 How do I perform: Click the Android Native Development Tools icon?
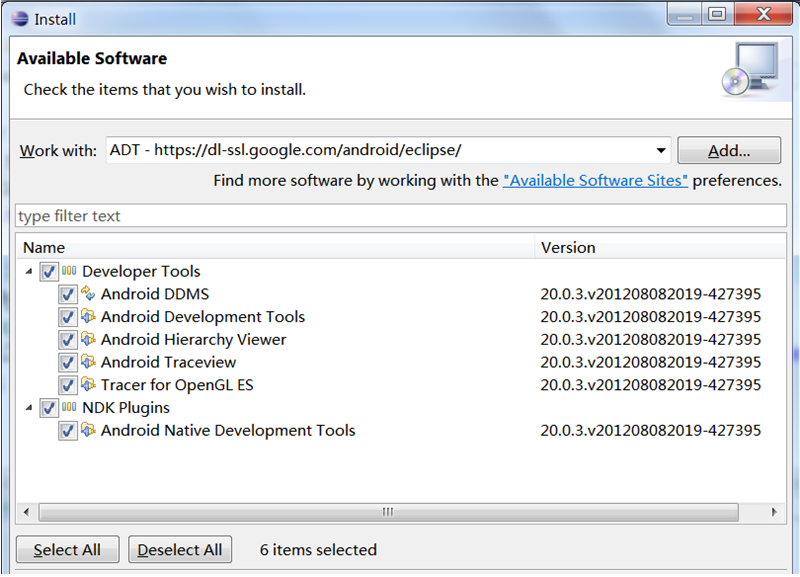[x=88, y=430]
